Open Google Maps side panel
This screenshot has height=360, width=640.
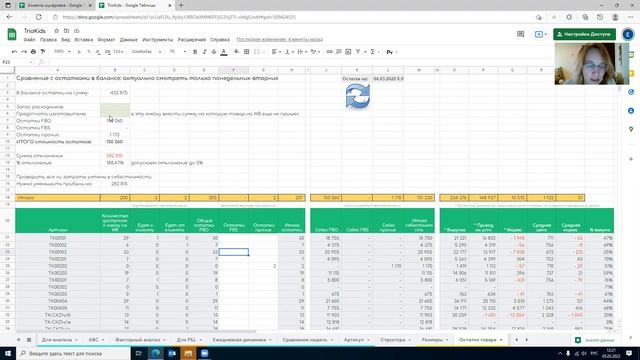point(631,129)
